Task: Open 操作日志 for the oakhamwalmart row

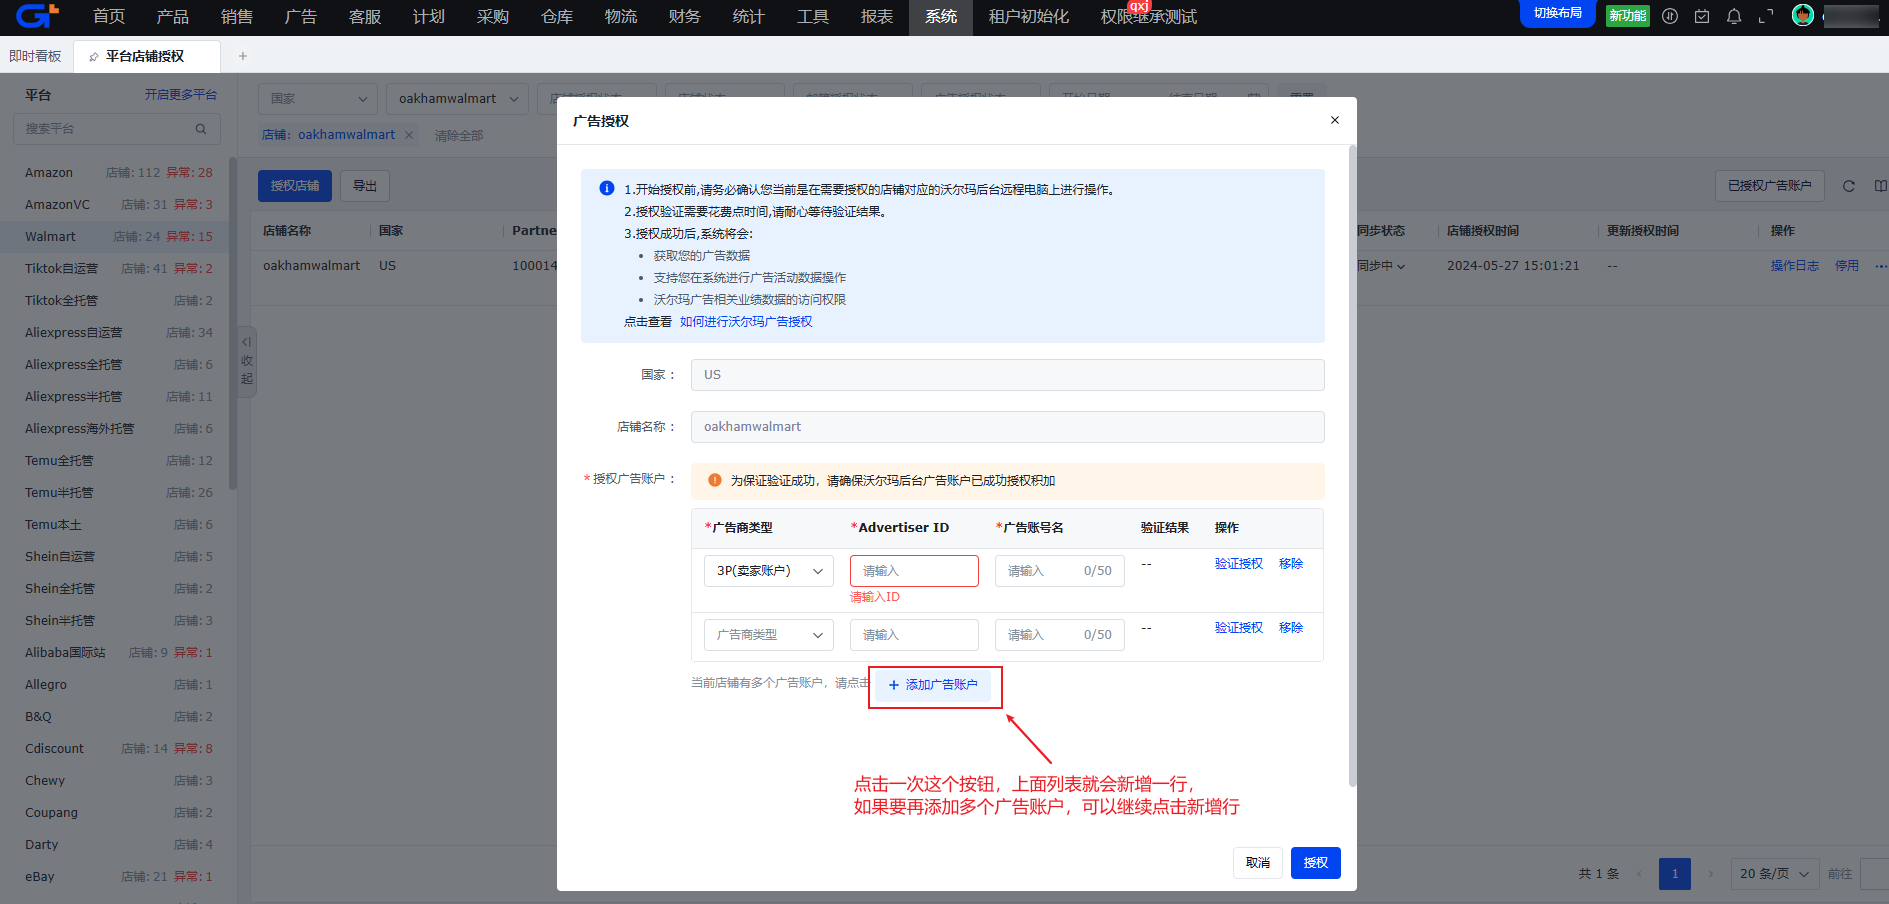Action: tap(1795, 266)
